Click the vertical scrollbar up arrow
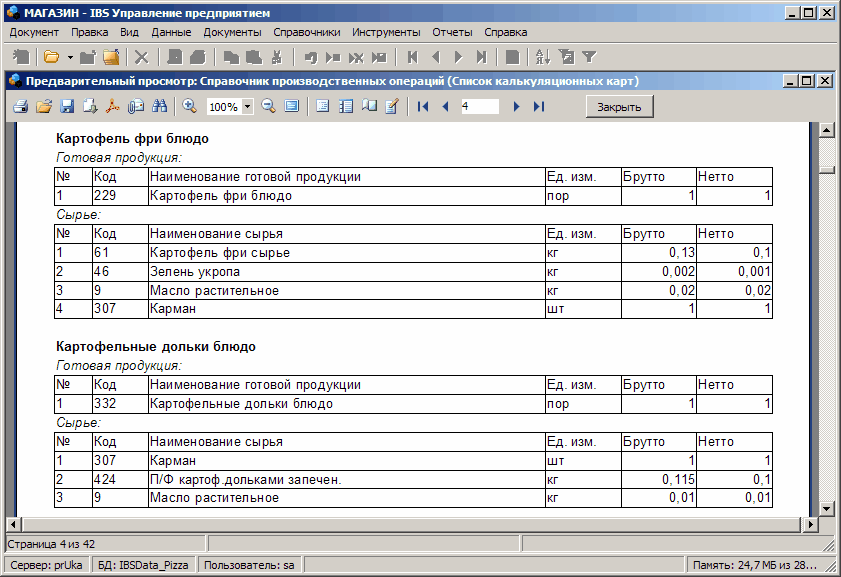Image resolution: width=841 pixels, height=577 pixels. point(827,129)
